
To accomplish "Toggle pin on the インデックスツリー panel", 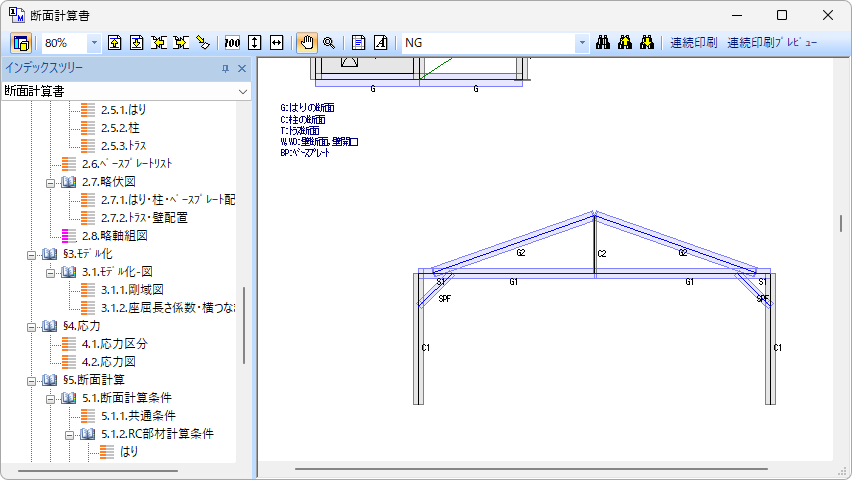I will (225, 68).
